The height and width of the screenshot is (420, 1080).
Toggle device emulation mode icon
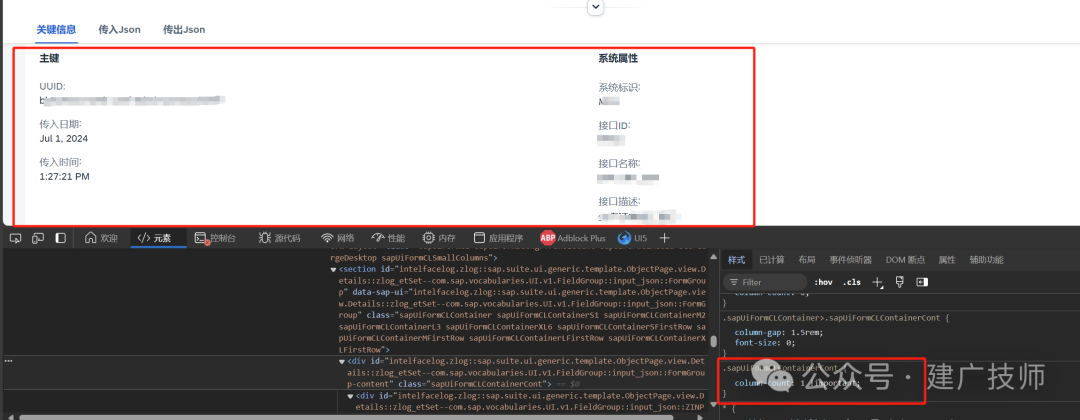[x=39, y=238]
